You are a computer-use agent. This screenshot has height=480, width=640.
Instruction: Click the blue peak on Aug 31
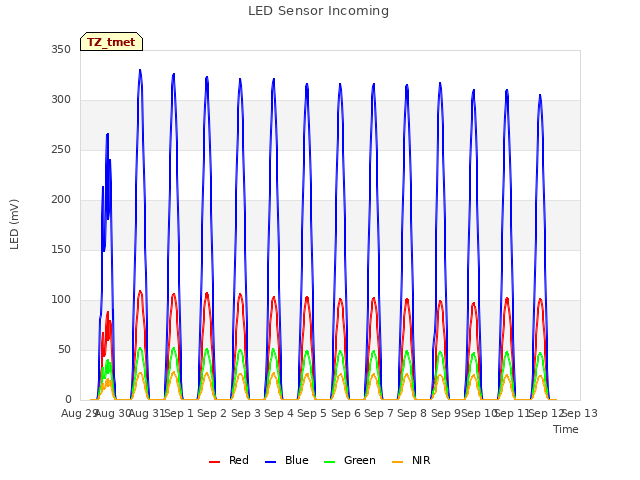click(140, 71)
